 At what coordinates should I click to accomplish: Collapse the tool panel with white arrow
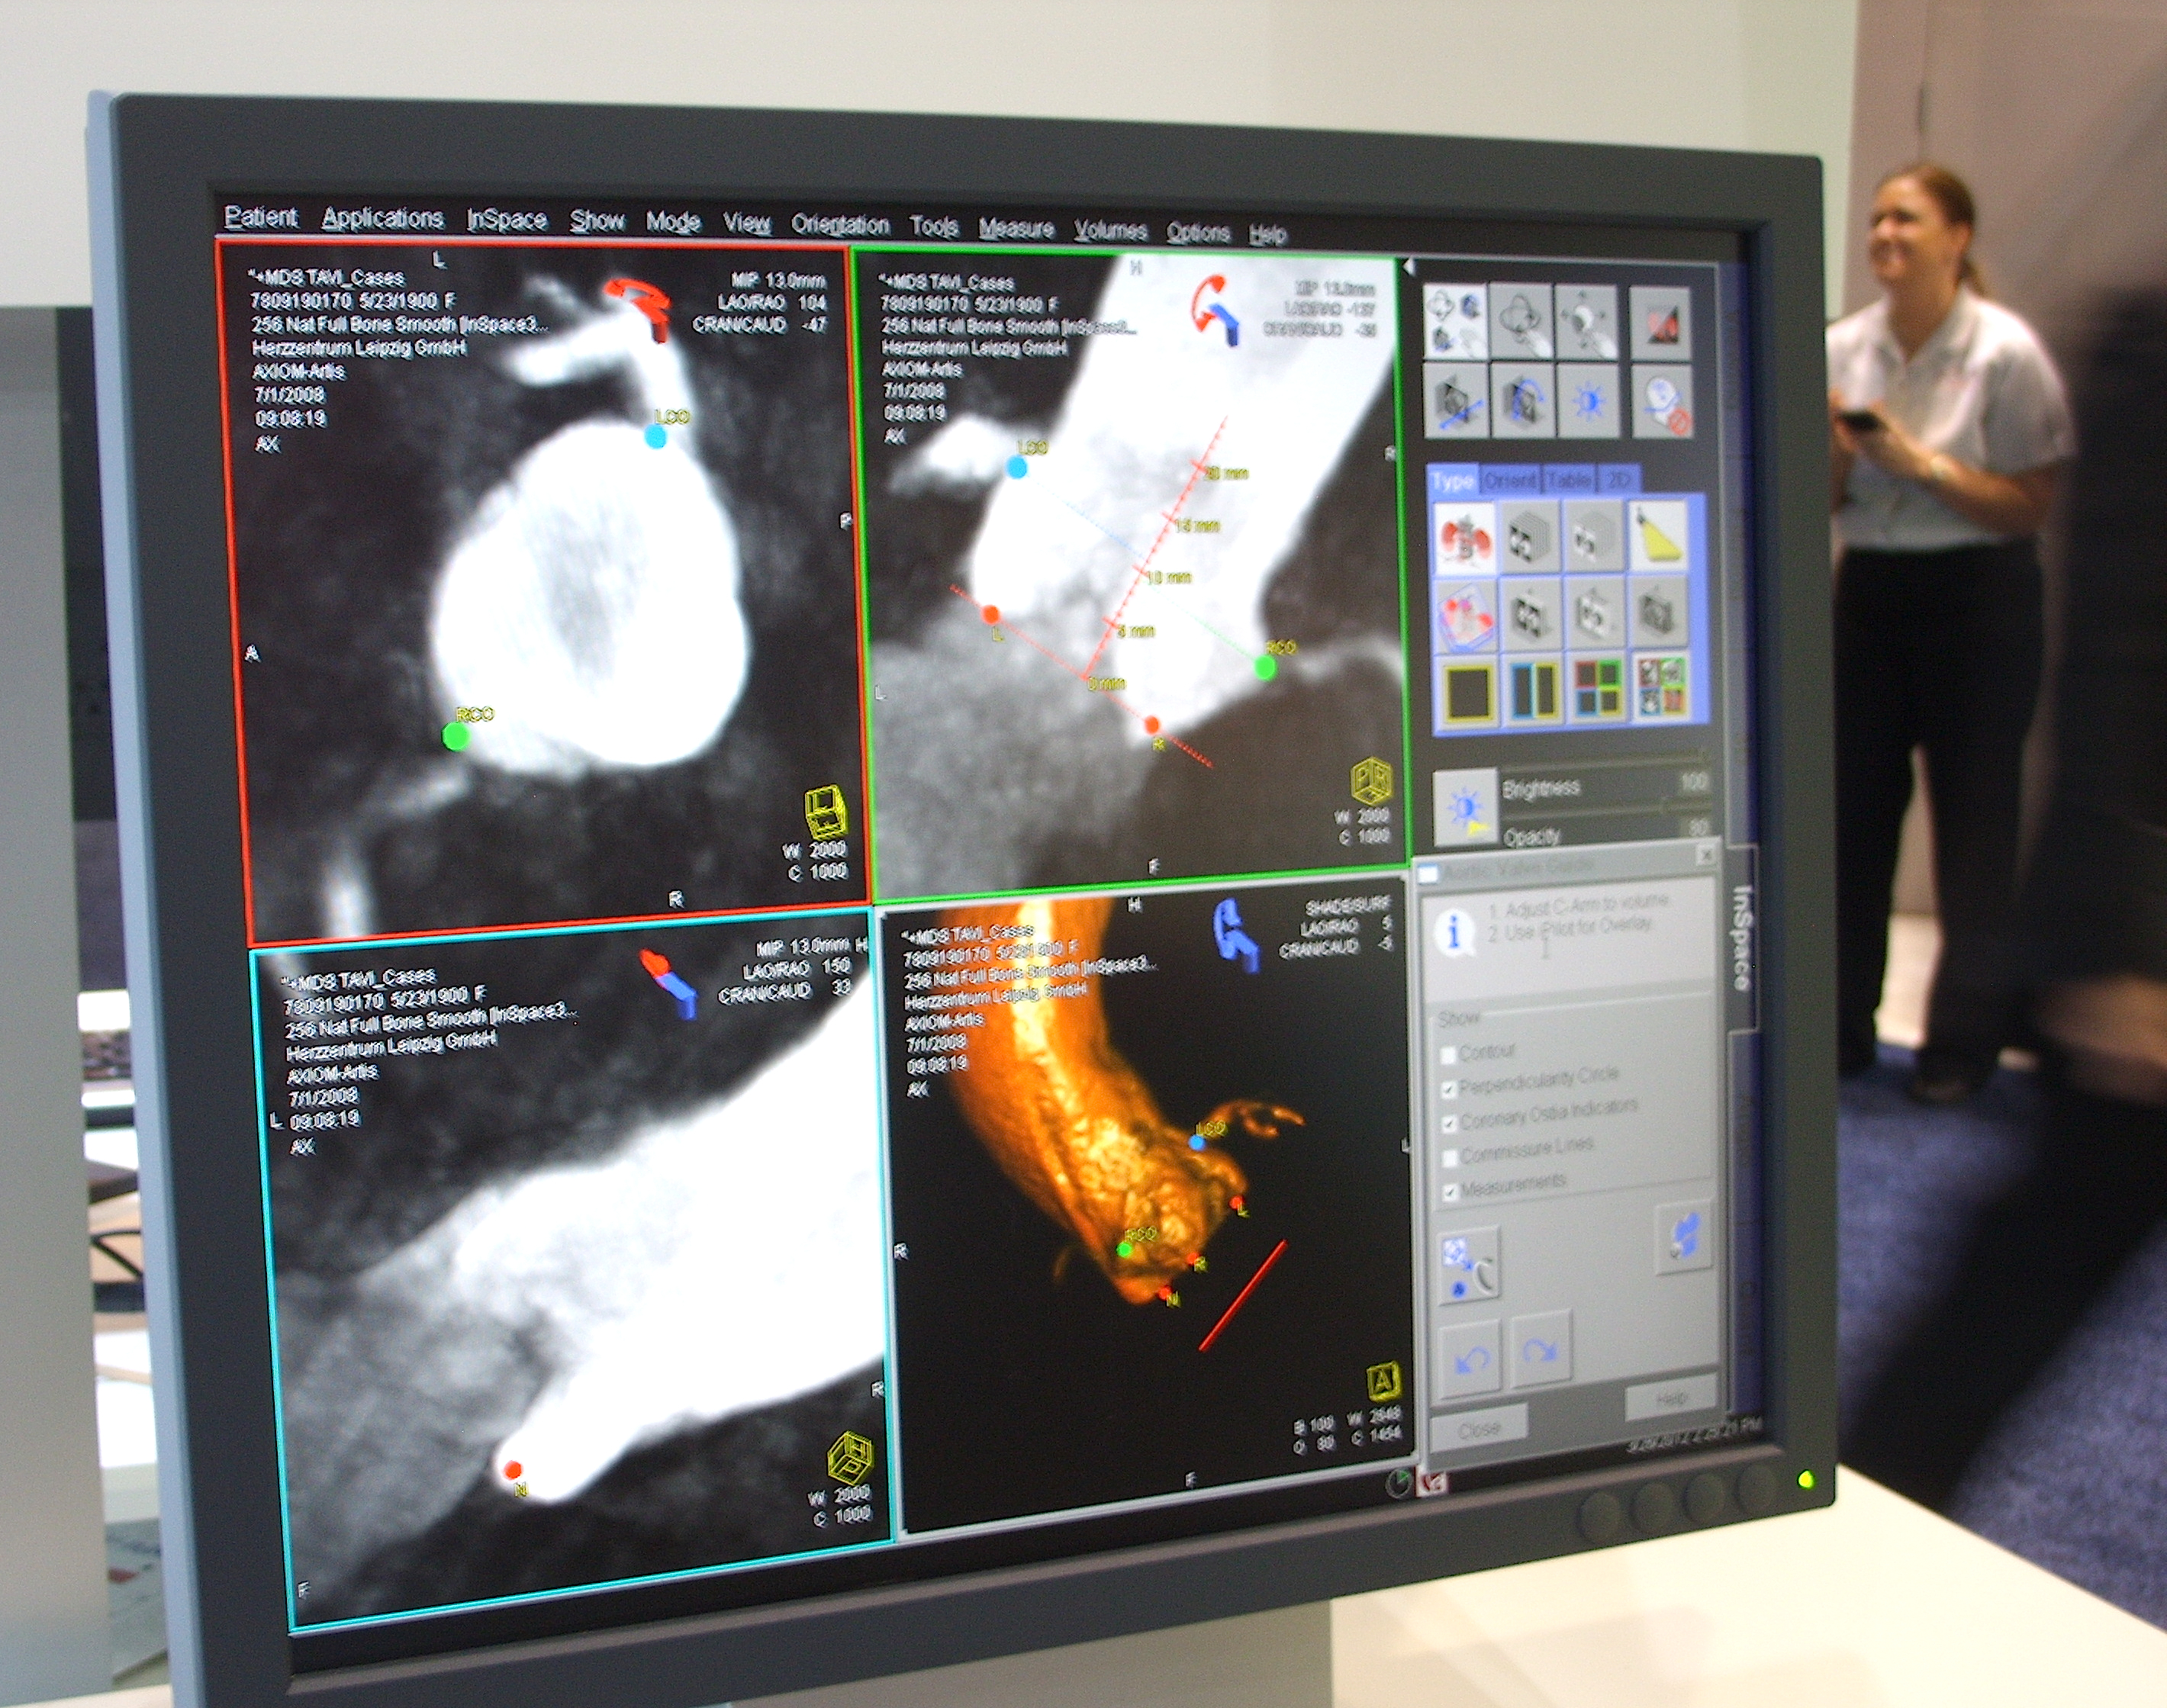point(1409,267)
